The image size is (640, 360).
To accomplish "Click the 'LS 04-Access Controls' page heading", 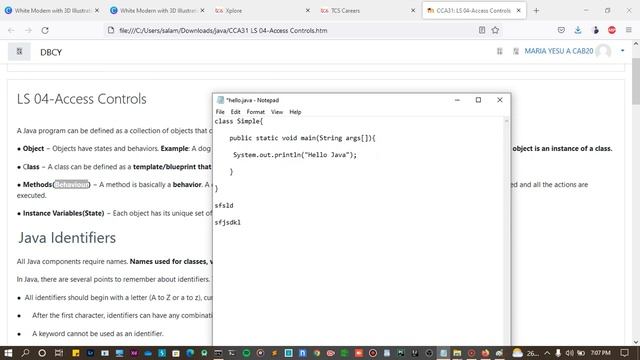I will (x=82, y=99).
